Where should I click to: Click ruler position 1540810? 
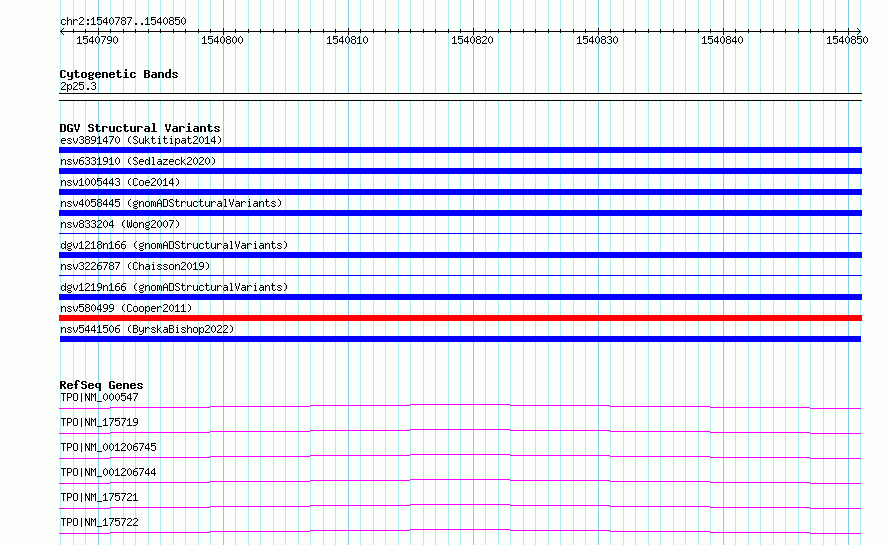[x=347, y=40]
